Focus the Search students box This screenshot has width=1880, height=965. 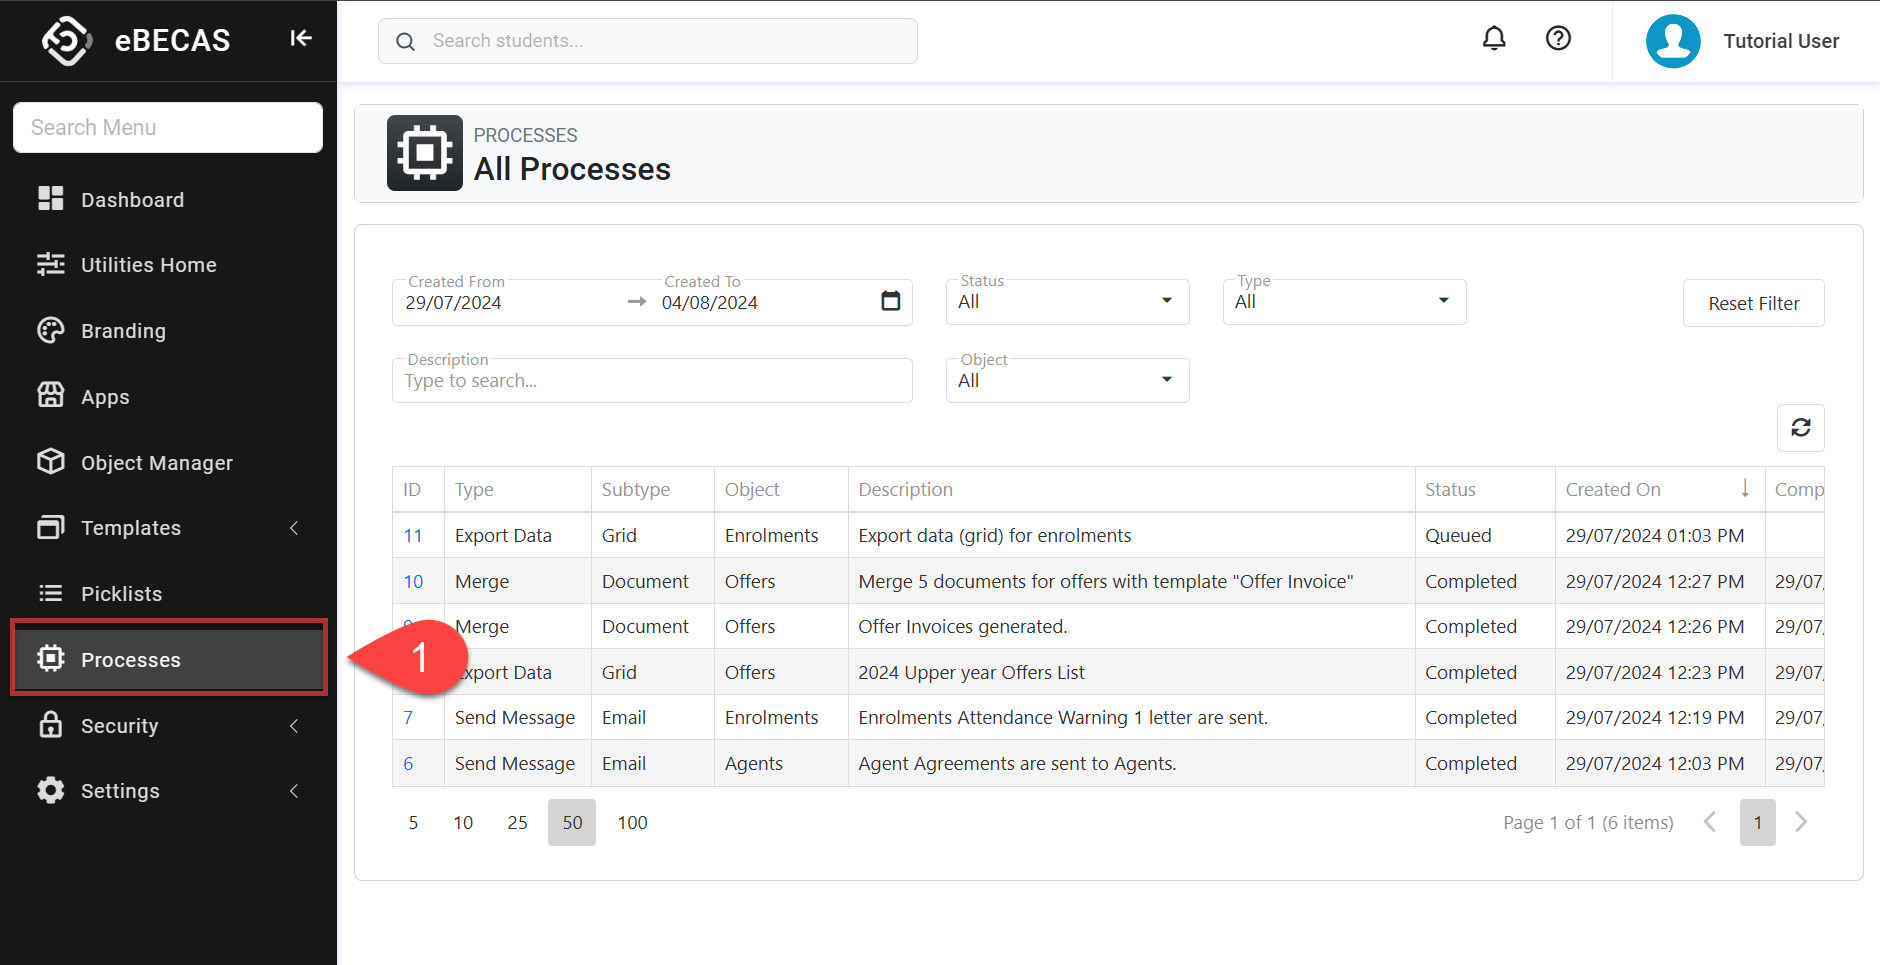[660, 41]
